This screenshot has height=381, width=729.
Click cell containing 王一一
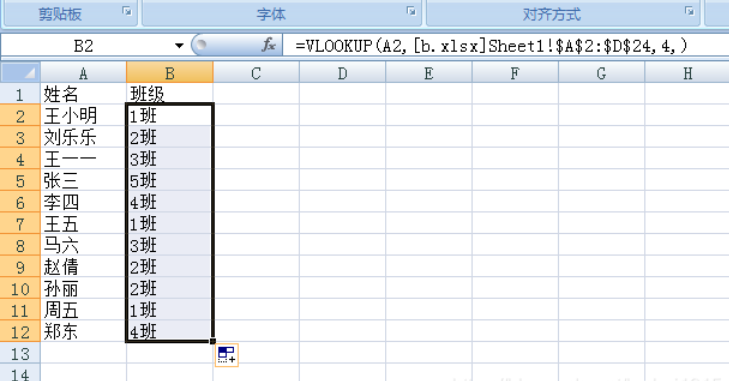pyautogui.click(x=83, y=159)
